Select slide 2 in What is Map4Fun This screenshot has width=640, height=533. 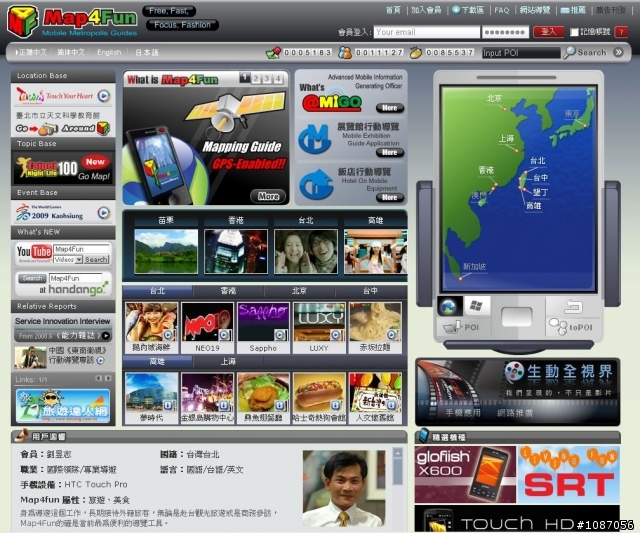(x=256, y=78)
